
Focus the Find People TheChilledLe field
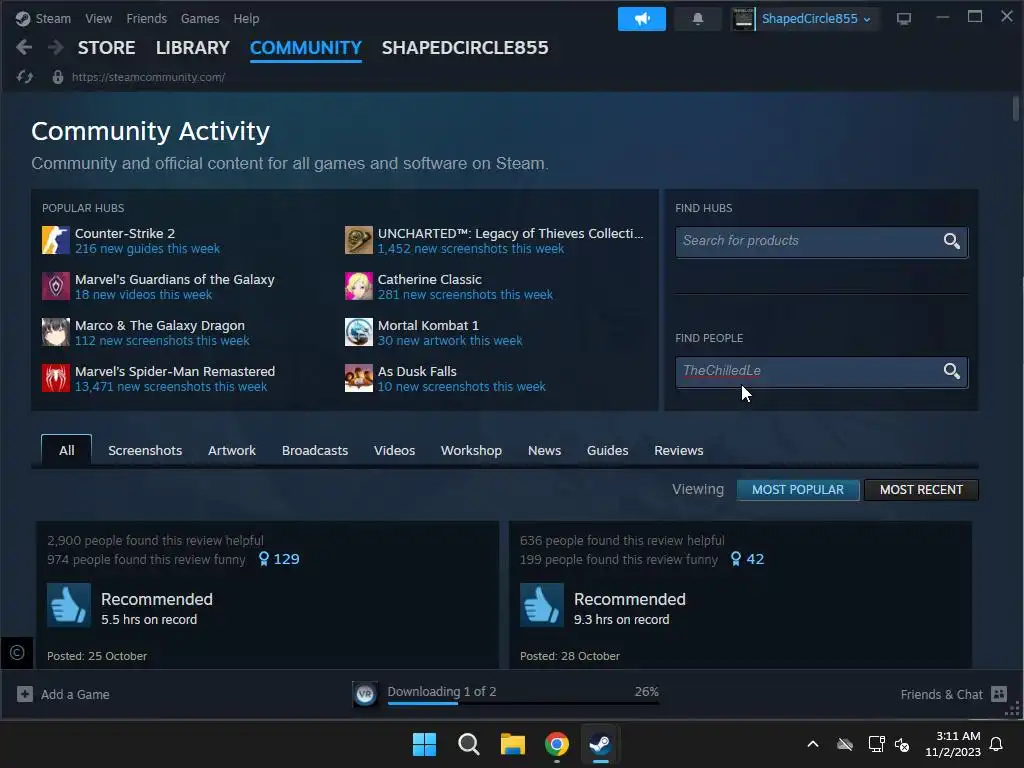tap(822, 372)
